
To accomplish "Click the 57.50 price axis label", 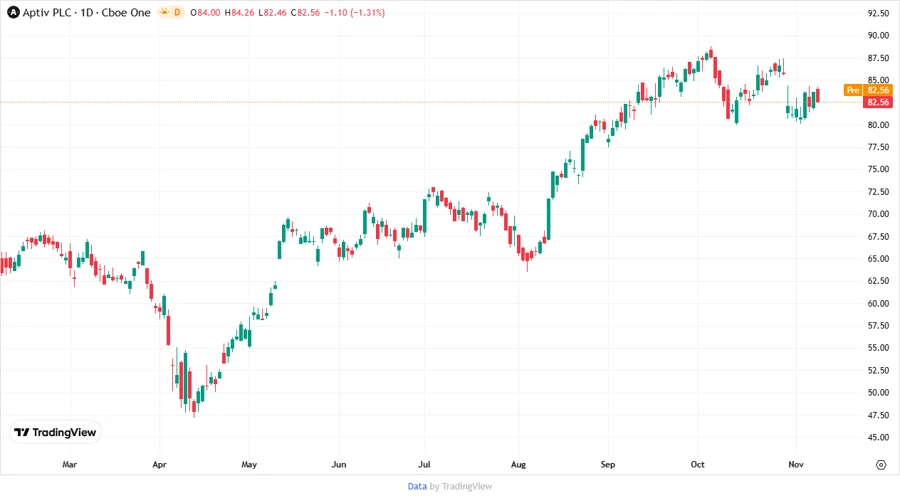I will [x=878, y=325].
